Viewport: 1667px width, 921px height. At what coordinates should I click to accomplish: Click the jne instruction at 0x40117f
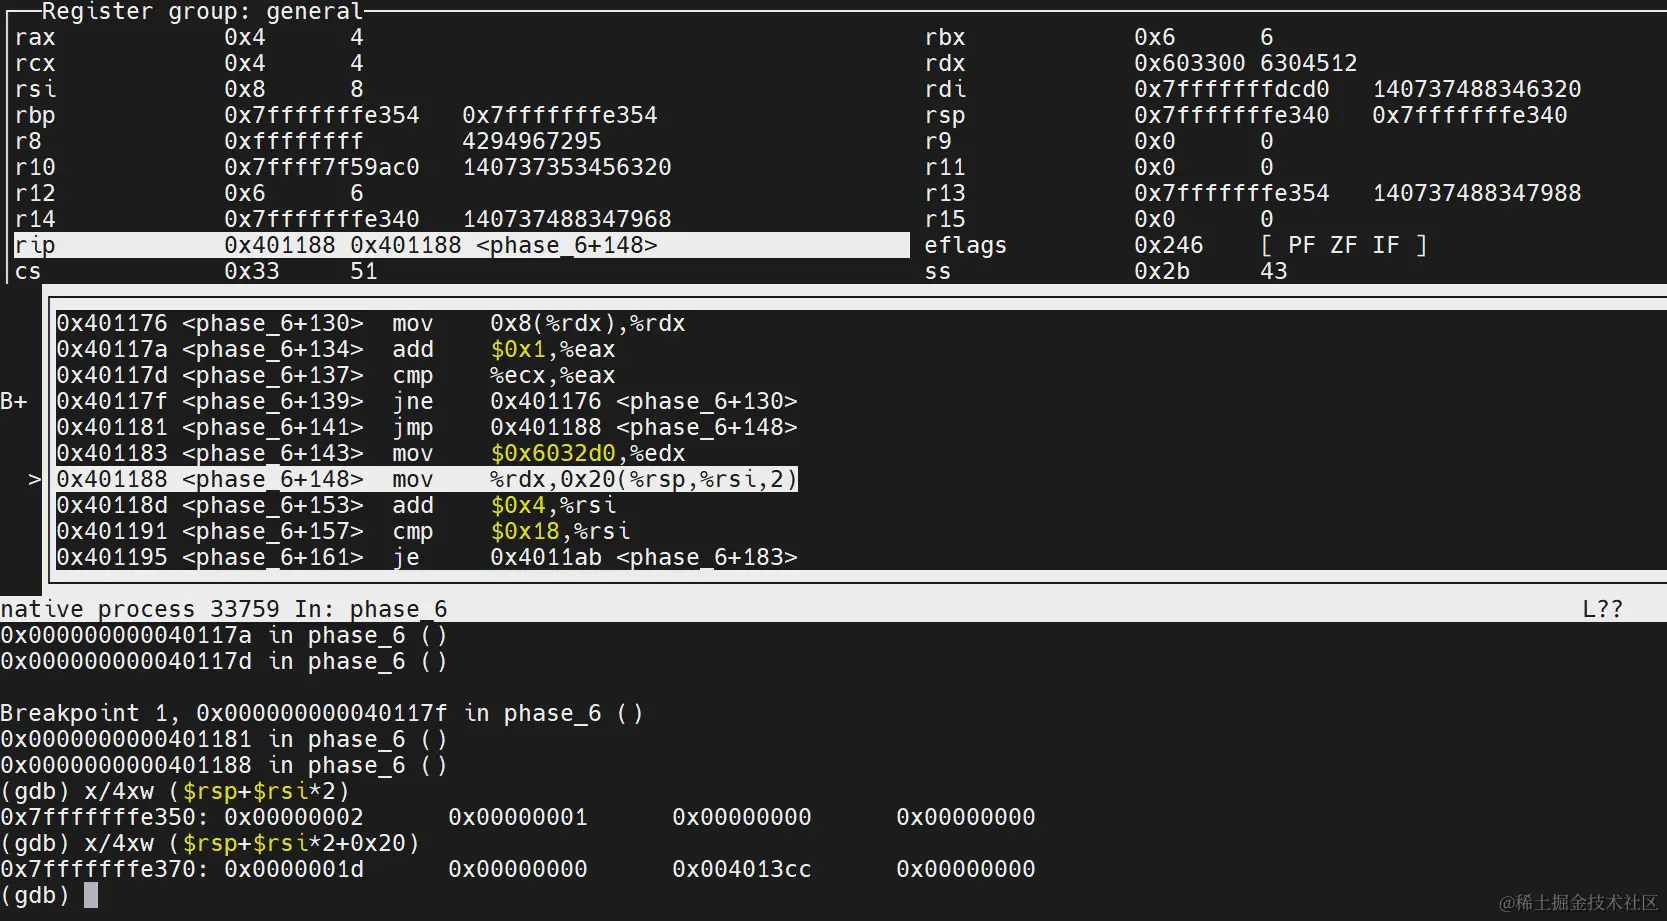pos(427,402)
